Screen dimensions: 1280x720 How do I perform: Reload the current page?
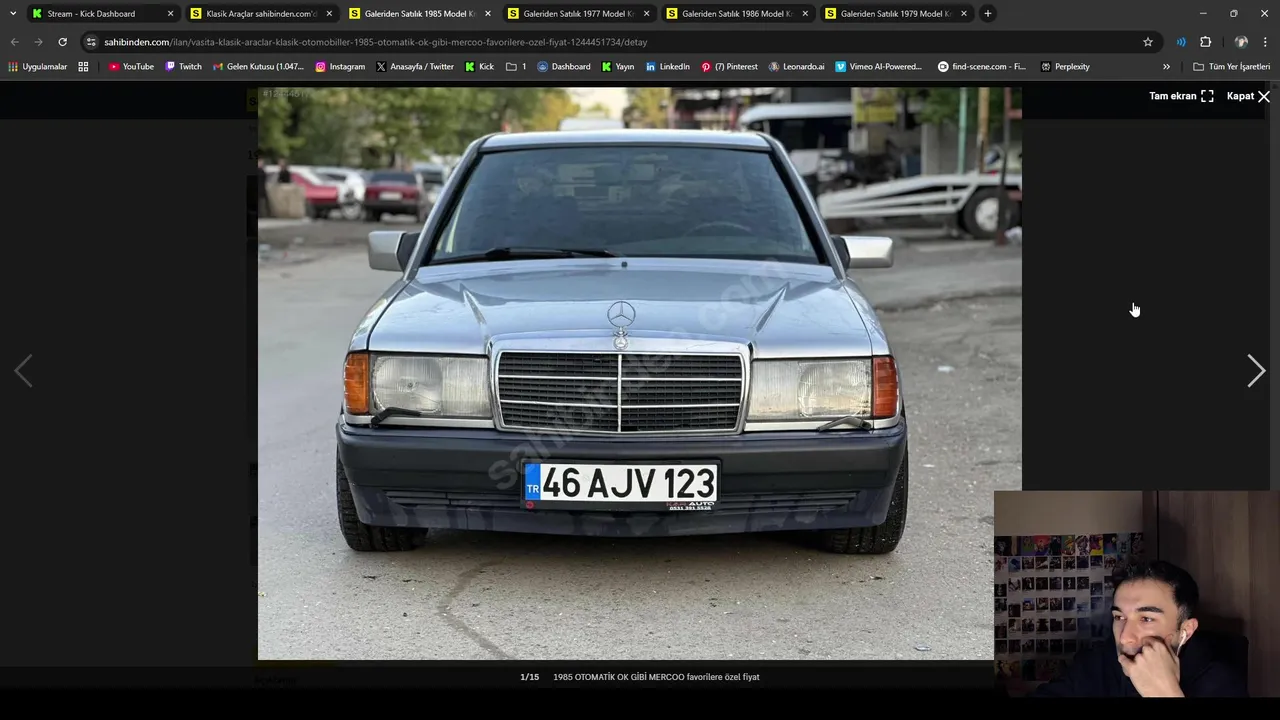point(62,42)
